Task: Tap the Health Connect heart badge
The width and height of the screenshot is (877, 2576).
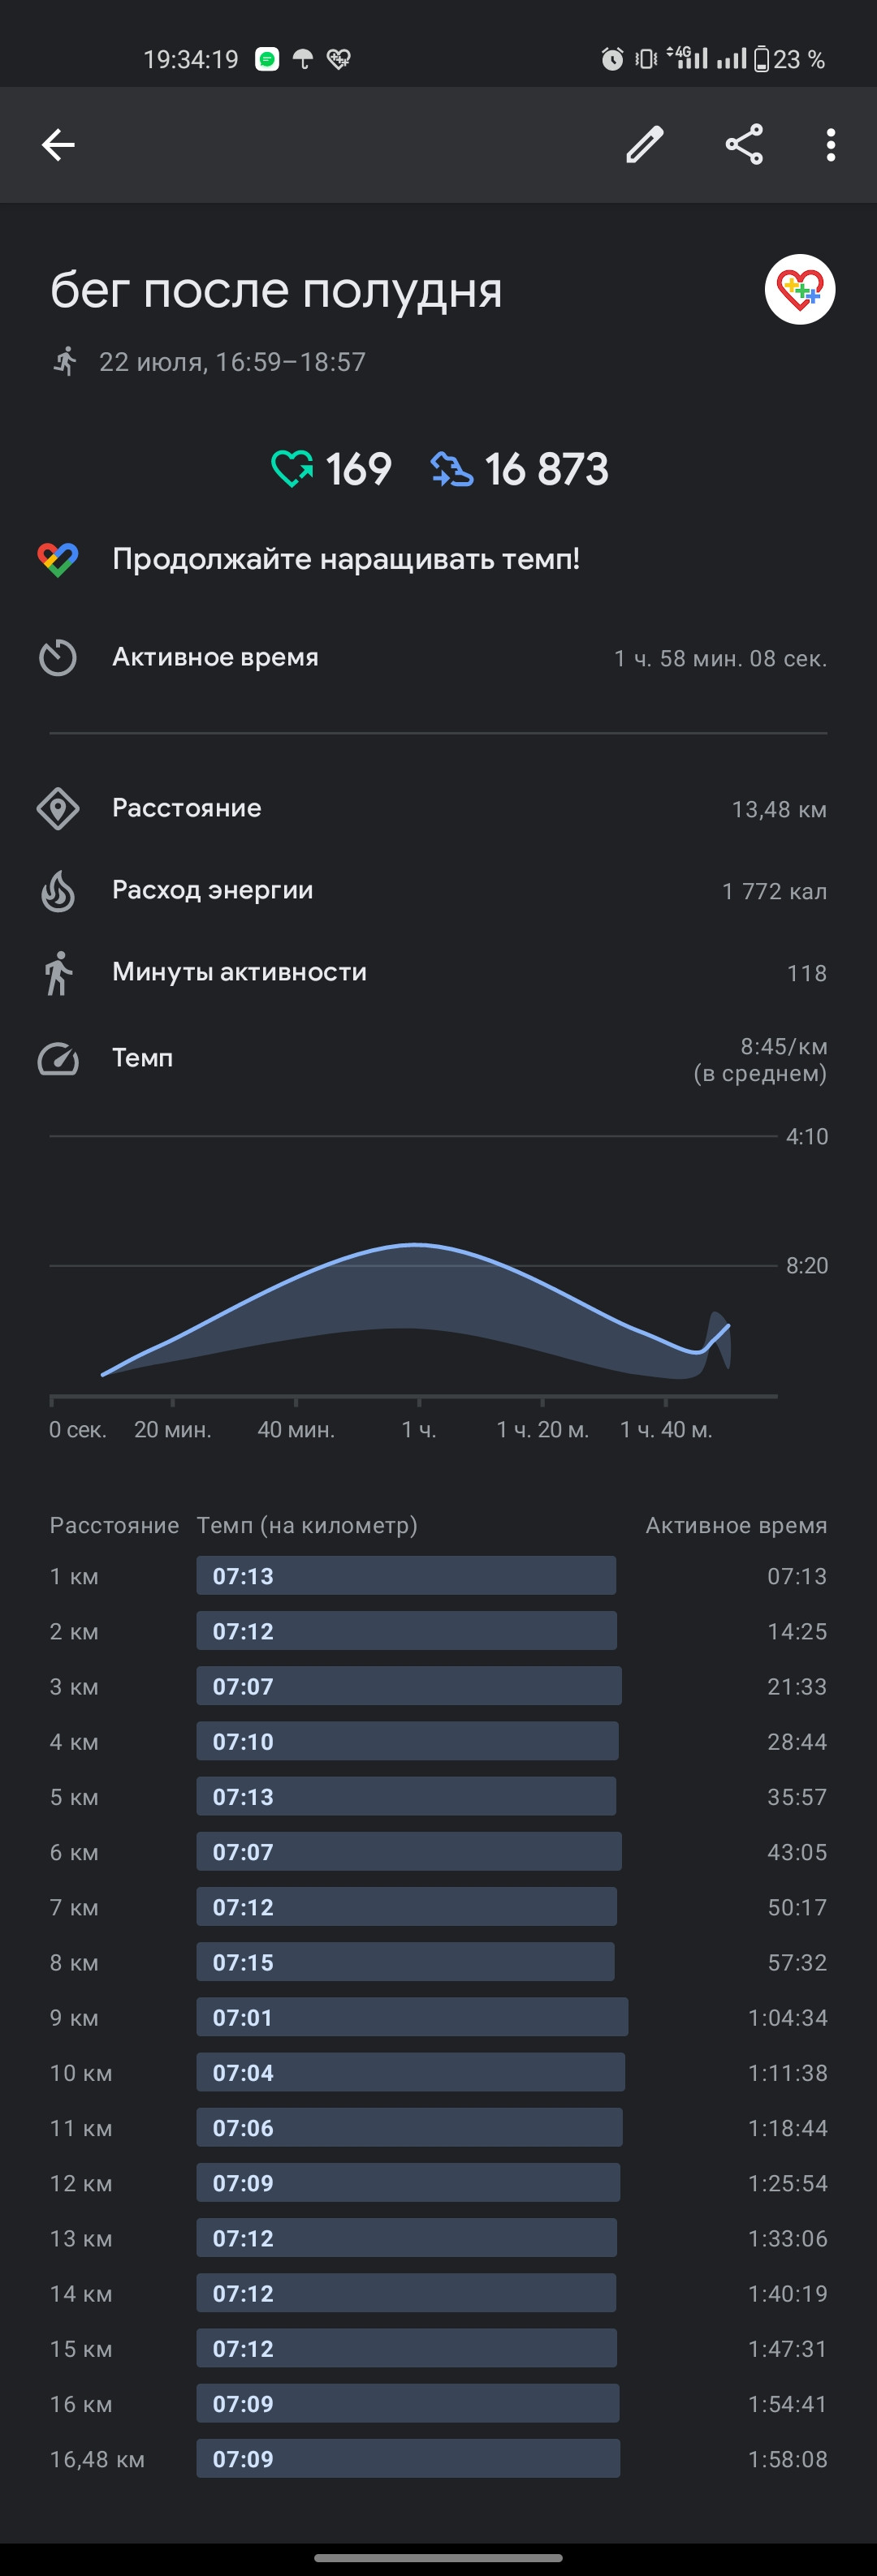Action: [x=800, y=290]
